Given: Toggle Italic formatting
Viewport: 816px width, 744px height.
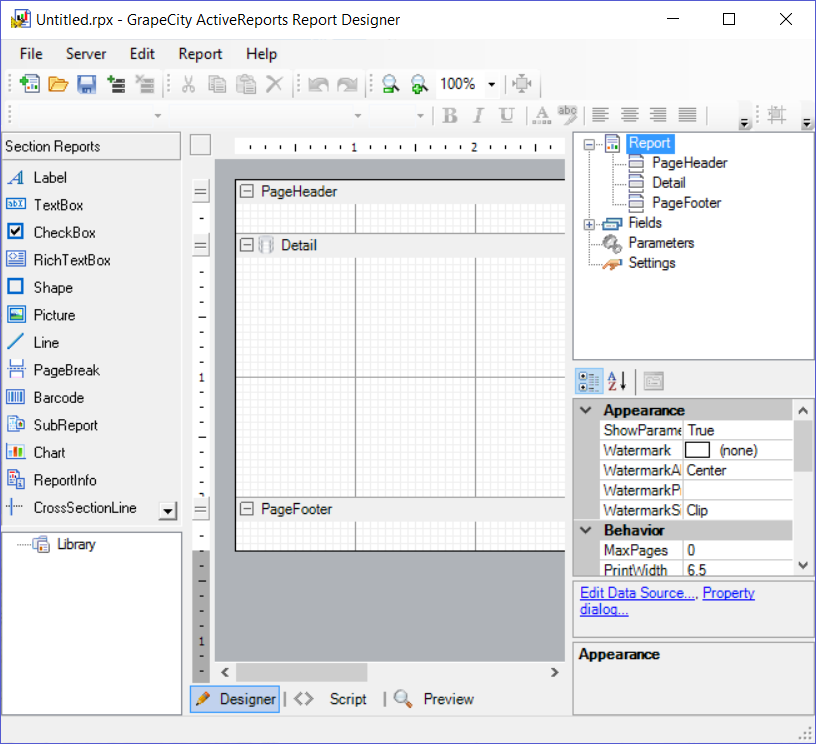Looking at the screenshot, I should (x=478, y=115).
